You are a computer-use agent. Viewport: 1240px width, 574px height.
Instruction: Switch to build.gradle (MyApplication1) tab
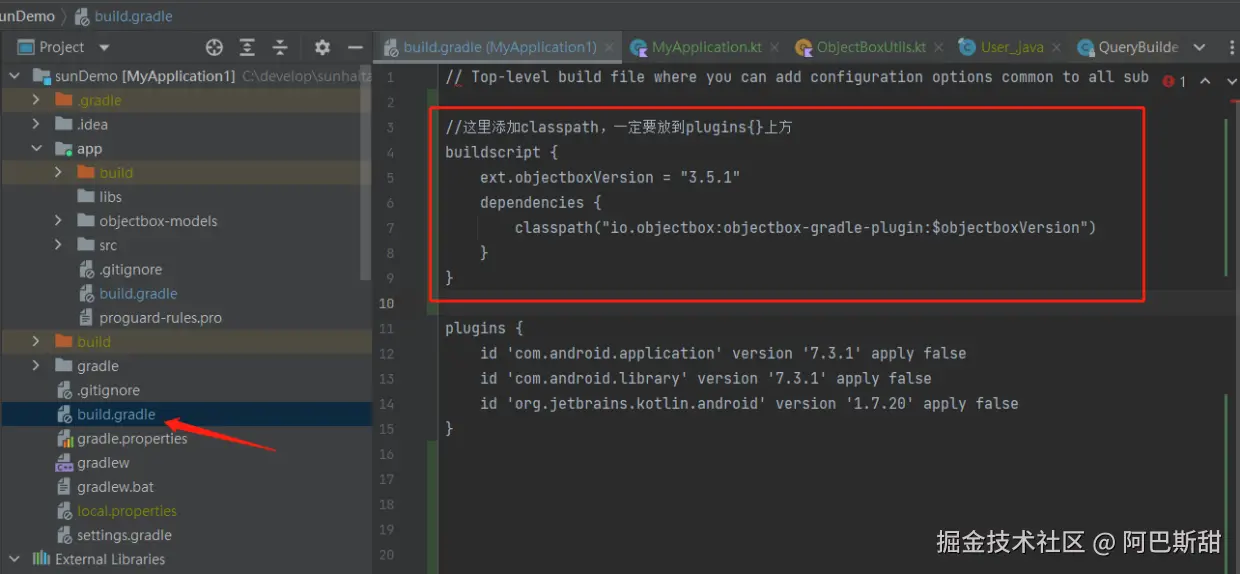pos(499,47)
